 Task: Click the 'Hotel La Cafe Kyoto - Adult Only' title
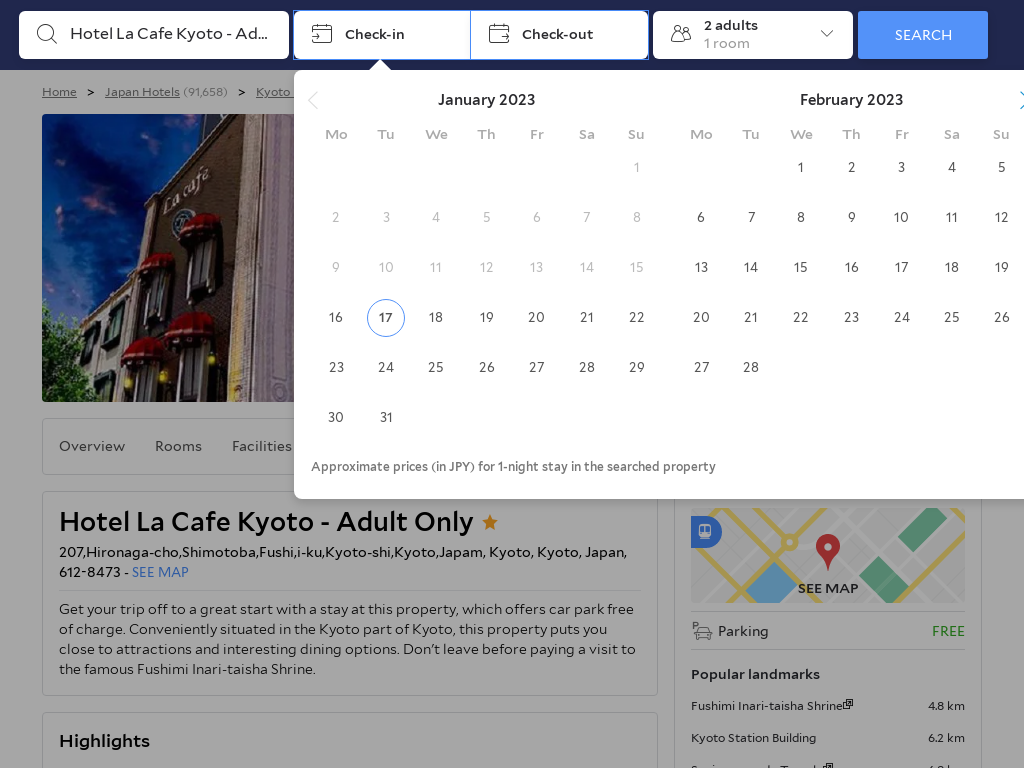point(266,522)
